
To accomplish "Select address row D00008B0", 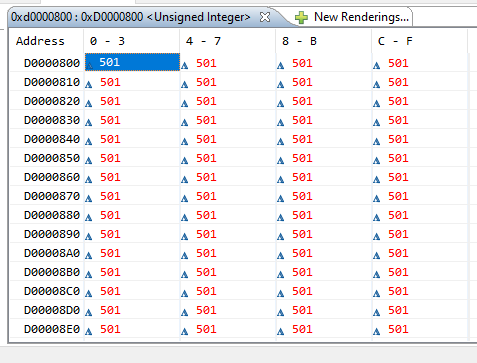I will [x=52, y=272].
